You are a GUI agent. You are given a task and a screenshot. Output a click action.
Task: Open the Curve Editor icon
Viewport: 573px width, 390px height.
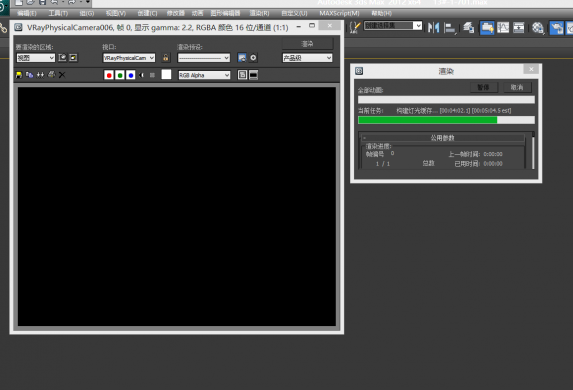[503, 27]
